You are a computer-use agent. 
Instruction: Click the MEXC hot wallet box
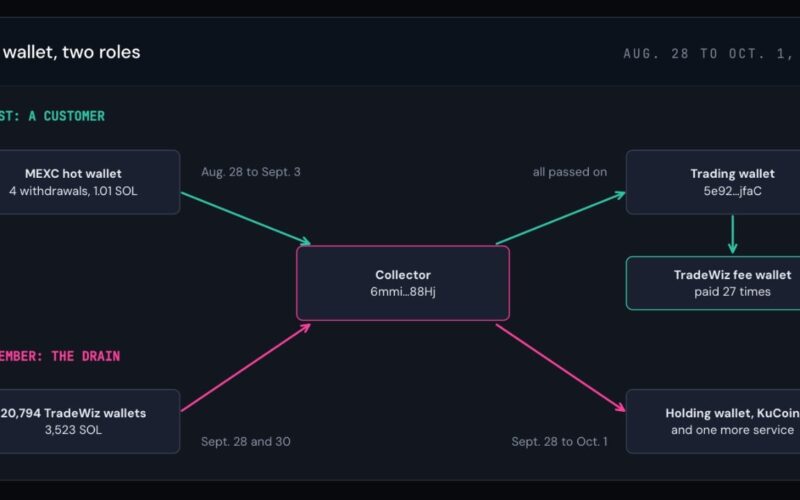pos(89,182)
